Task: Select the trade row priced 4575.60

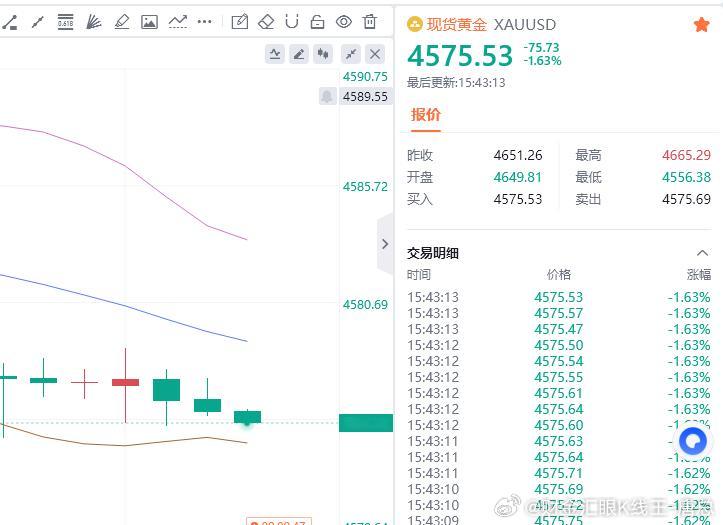Action: click(x=559, y=425)
